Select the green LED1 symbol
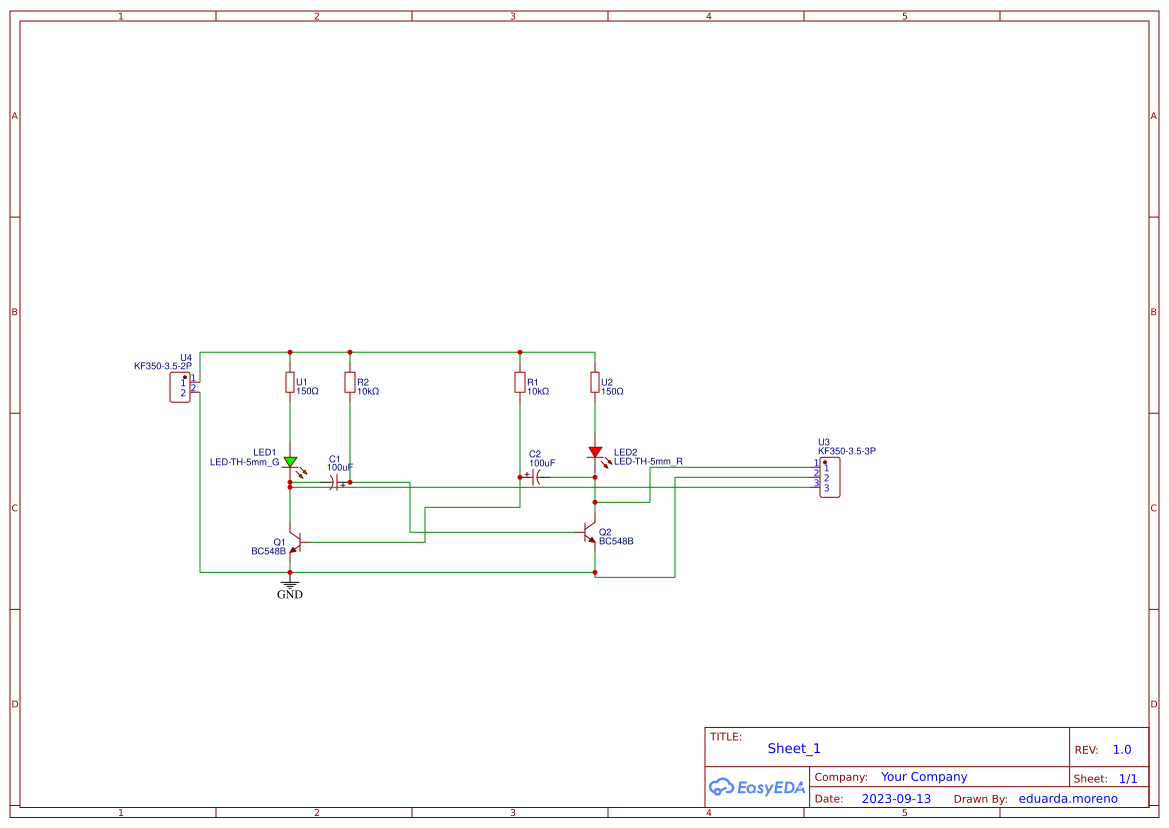The width and height of the screenshot is (1169, 828). tap(290, 462)
